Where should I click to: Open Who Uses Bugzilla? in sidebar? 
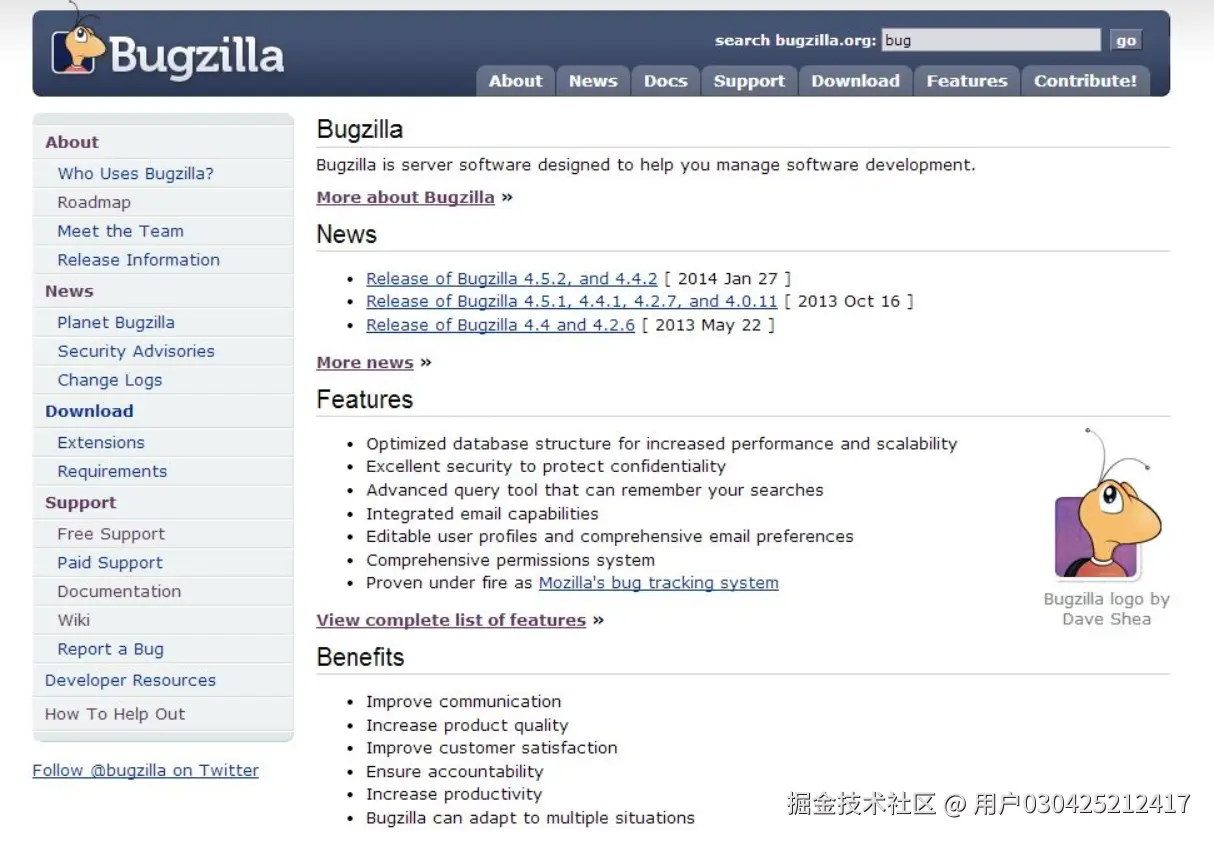(x=136, y=173)
